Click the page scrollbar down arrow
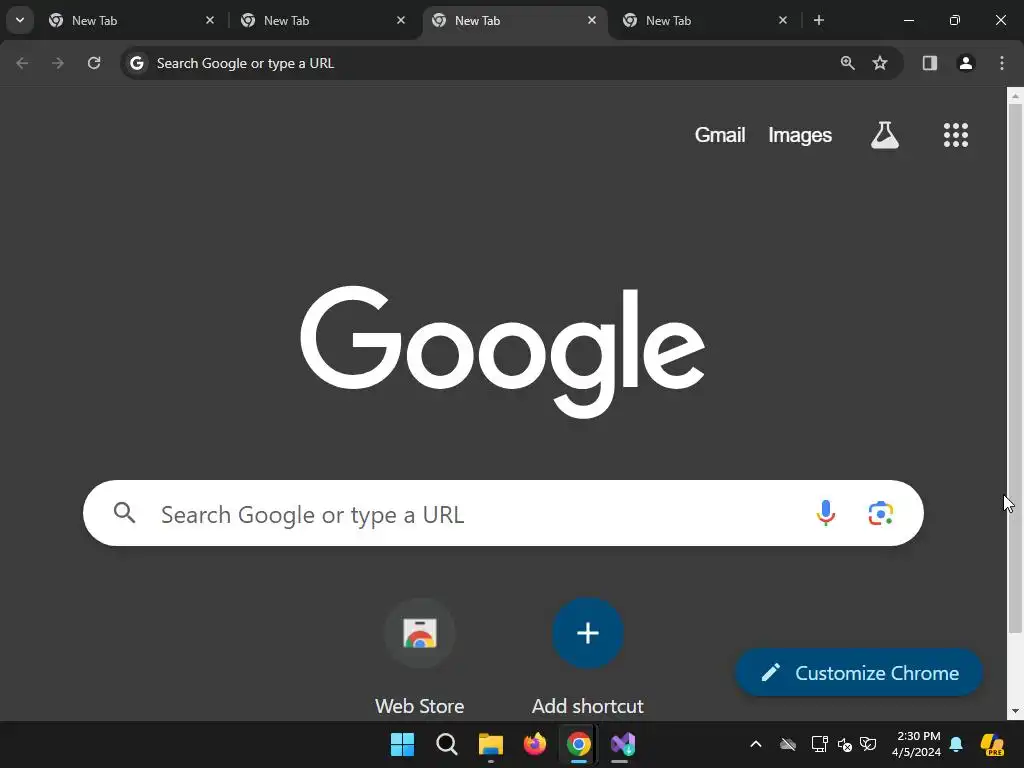The width and height of the screenshot is (1024, 768). (x=1015, y=711)
